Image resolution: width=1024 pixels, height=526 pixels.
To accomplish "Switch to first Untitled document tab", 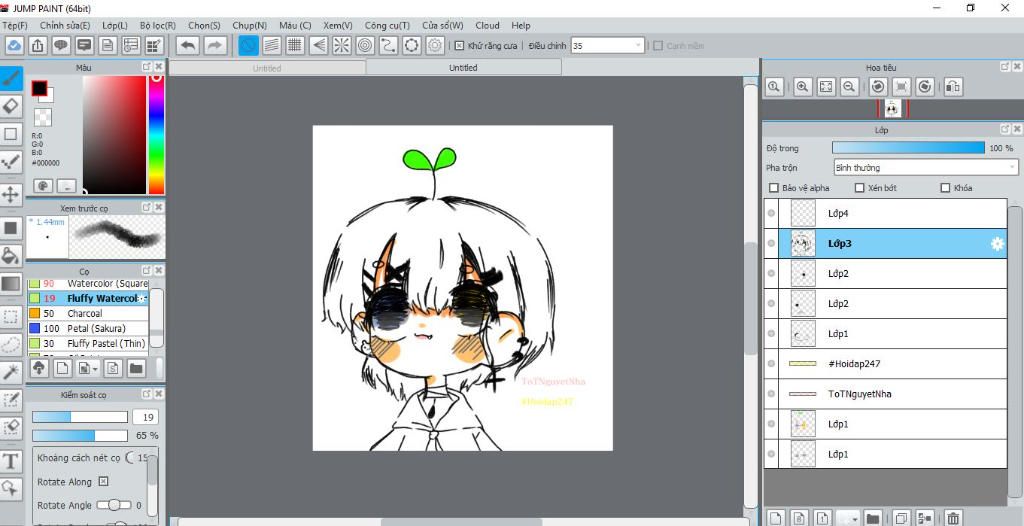I will click(x=267, y=68).
